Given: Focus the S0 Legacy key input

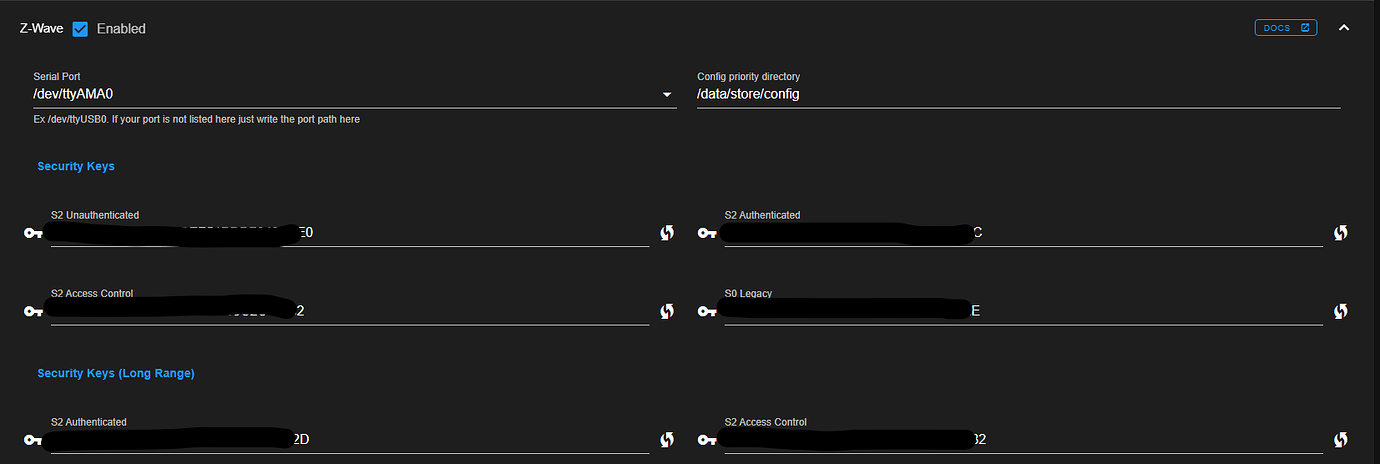Looking at the screenshot, I should click(1023, 311).
